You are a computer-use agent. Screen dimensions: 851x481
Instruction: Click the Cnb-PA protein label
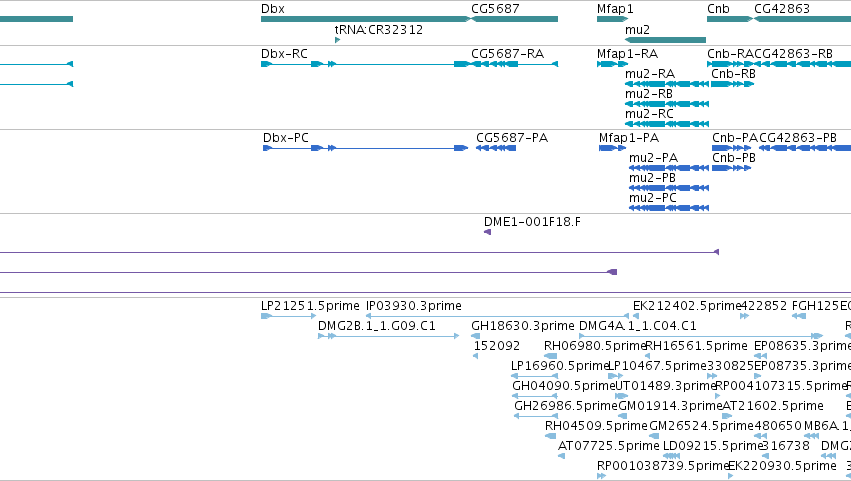735,138
